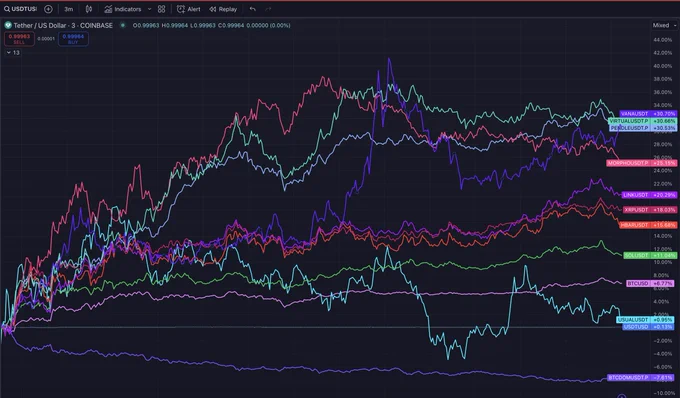Open the chart type candles icon
The image size is (680, 398).
[x=89, y=9]
